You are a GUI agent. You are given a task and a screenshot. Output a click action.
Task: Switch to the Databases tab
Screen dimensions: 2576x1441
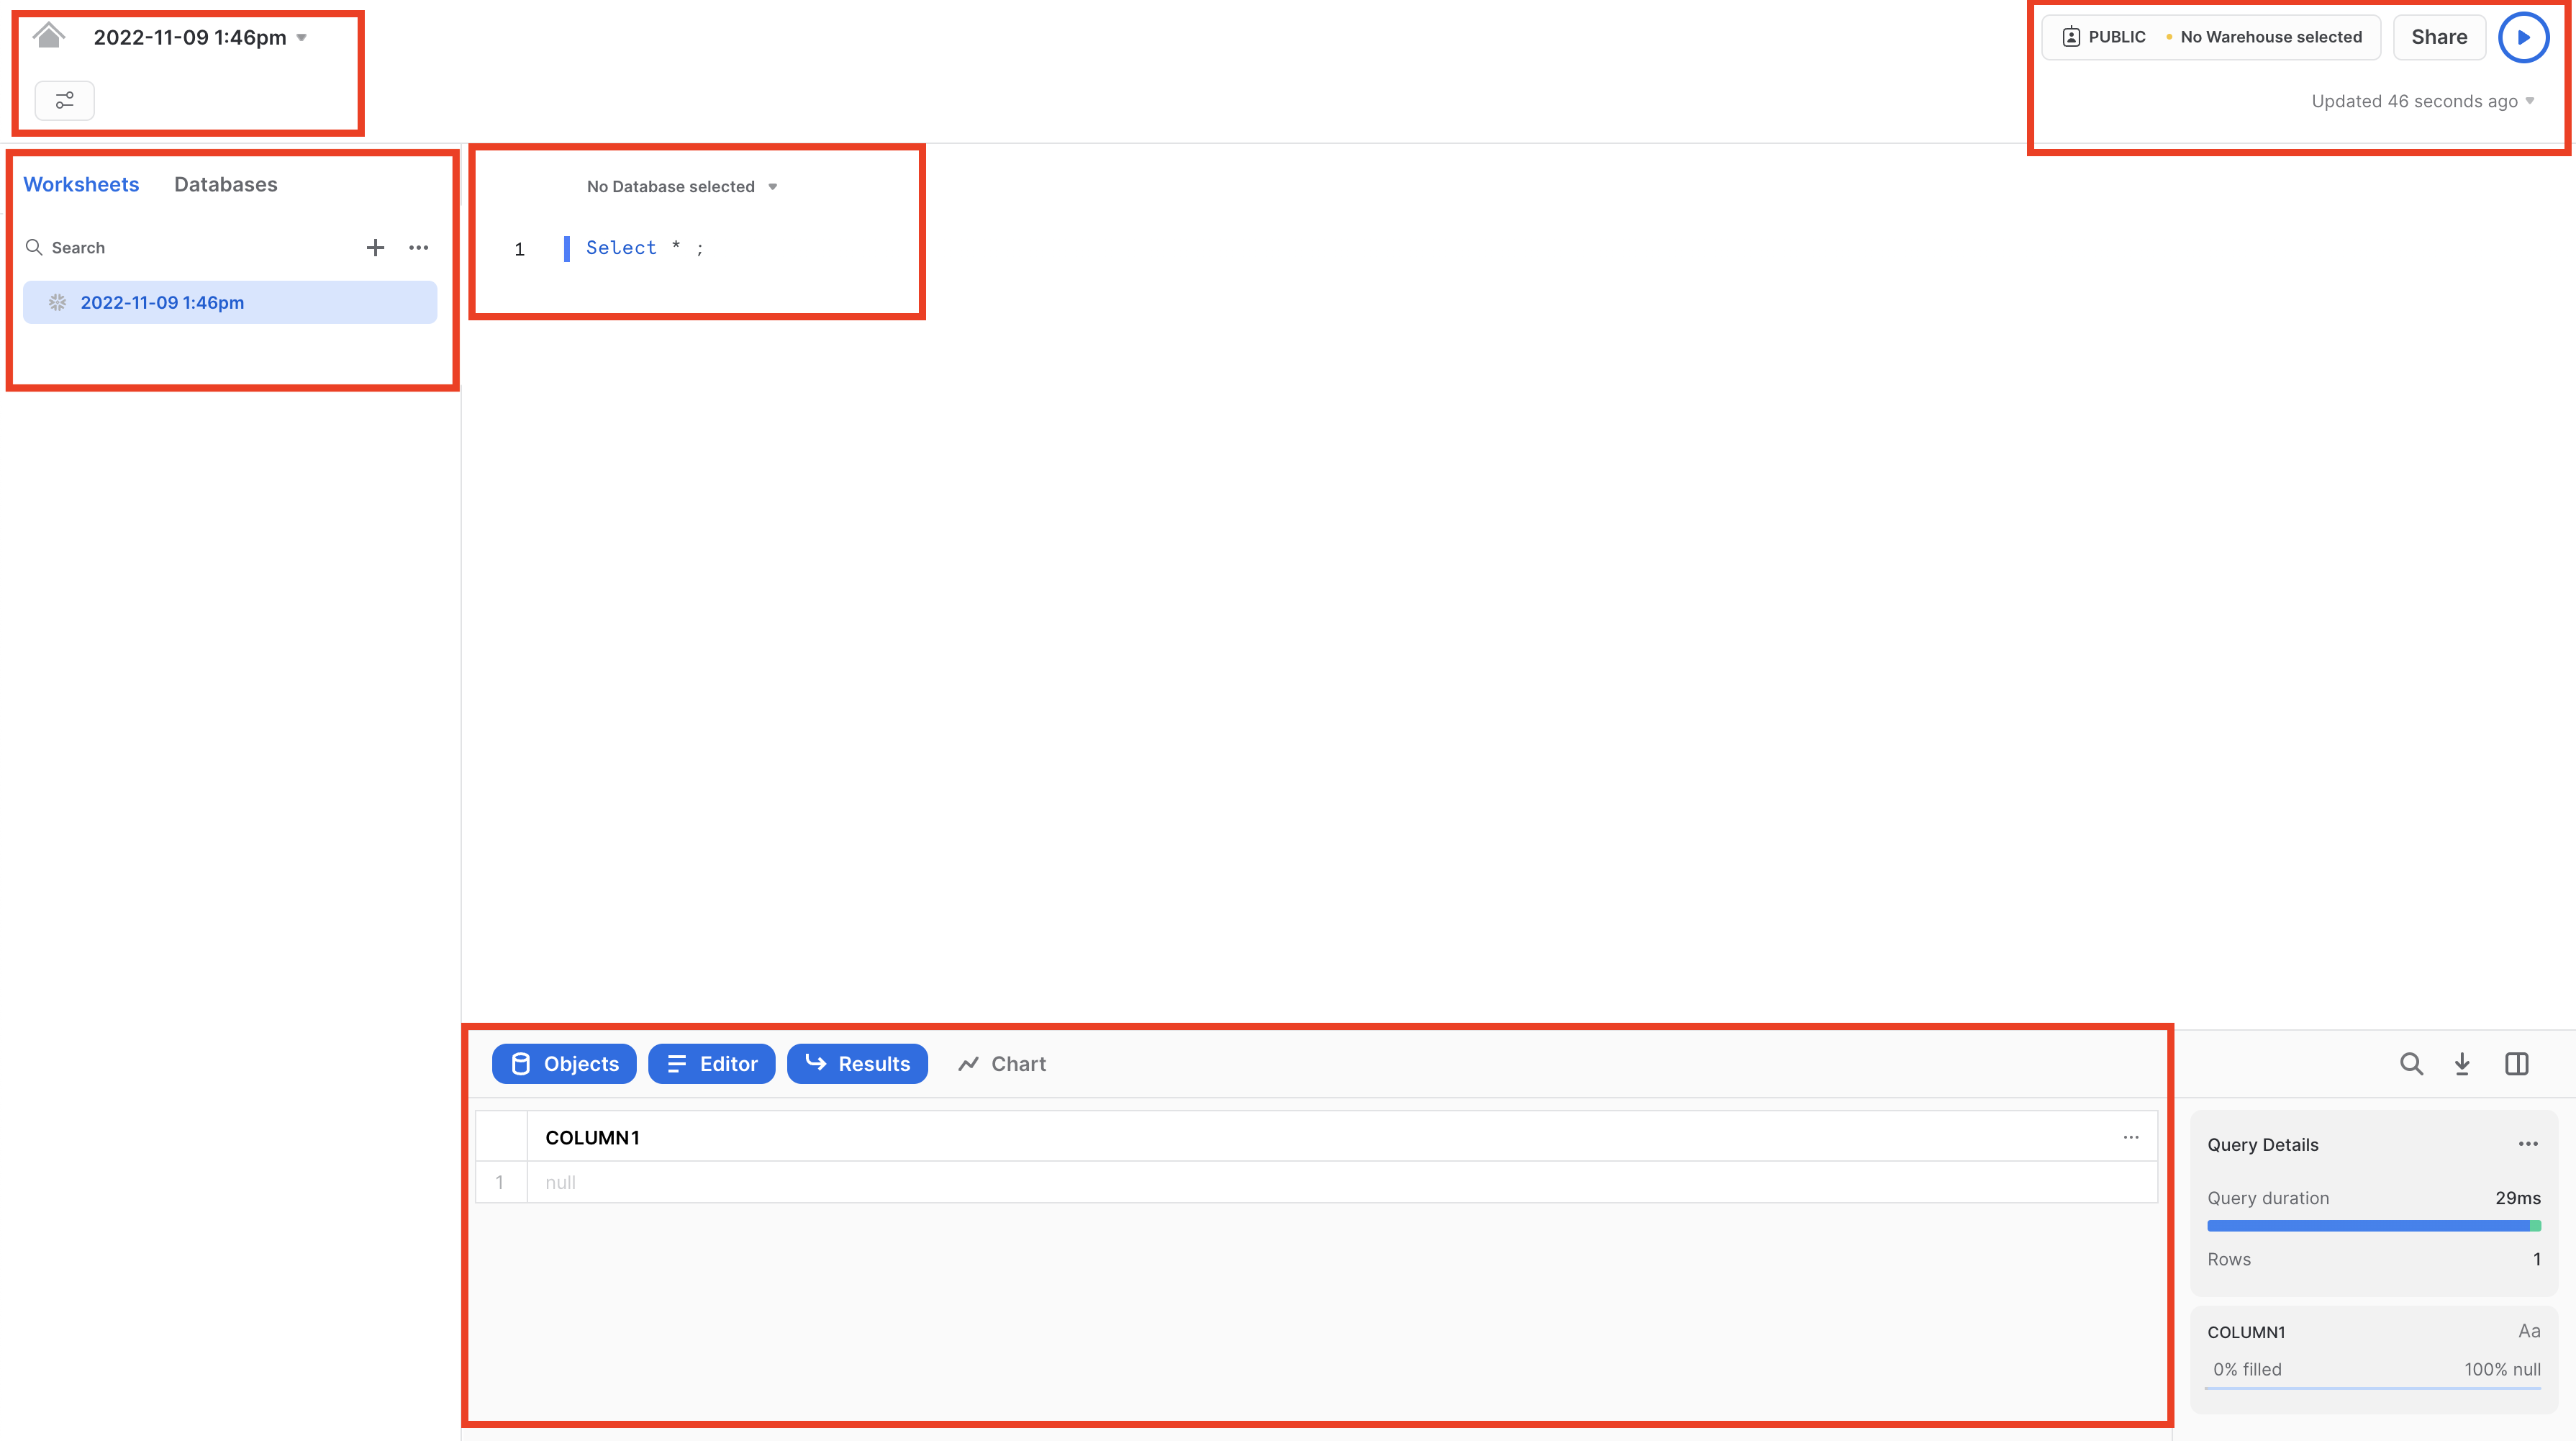(x=225, y=184)
